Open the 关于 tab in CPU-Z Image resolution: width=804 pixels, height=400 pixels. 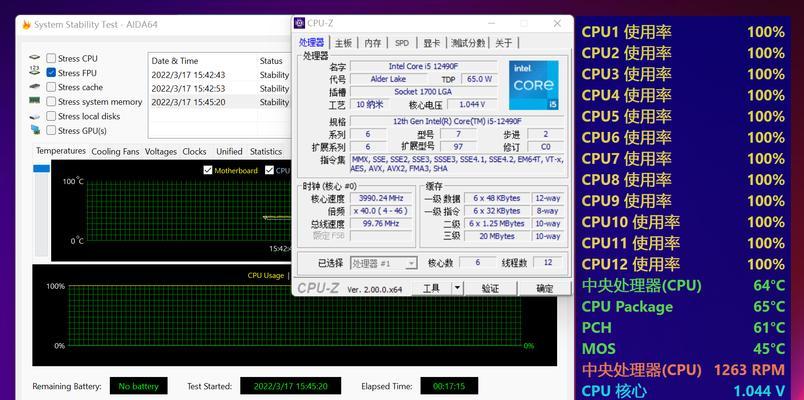coord(504,43)
